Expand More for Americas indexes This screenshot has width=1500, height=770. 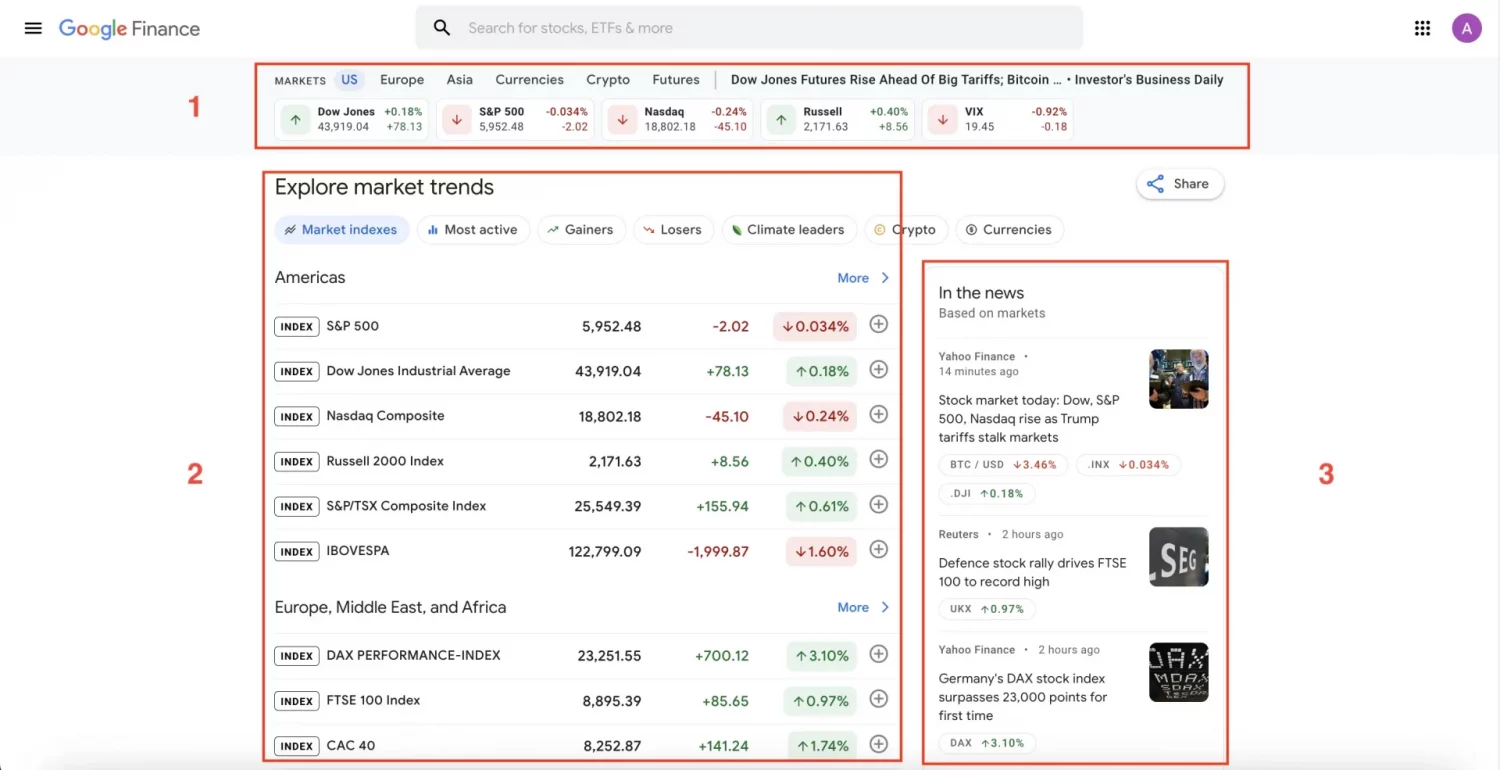point(863,278)
